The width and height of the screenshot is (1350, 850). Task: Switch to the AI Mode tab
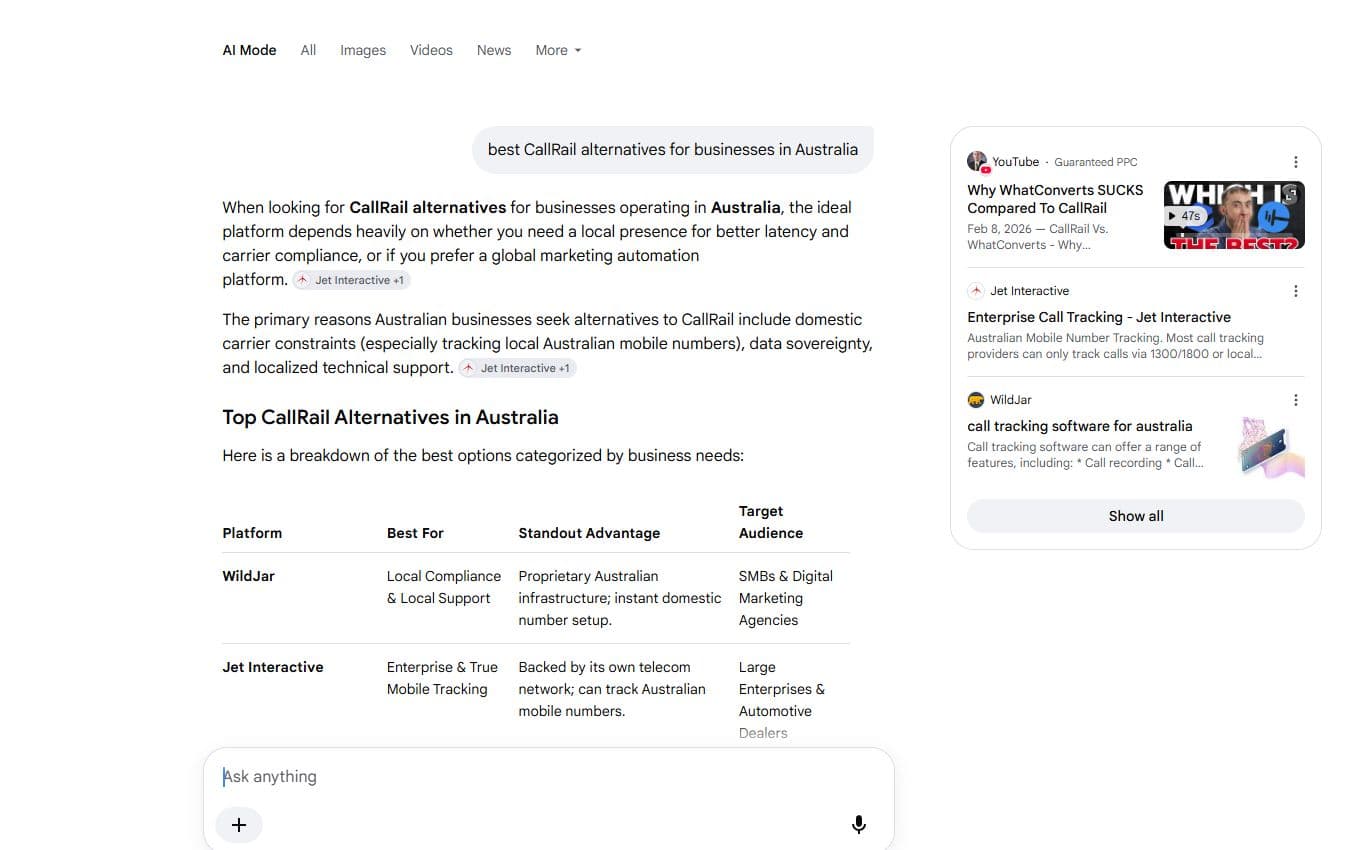coord(249,50)
